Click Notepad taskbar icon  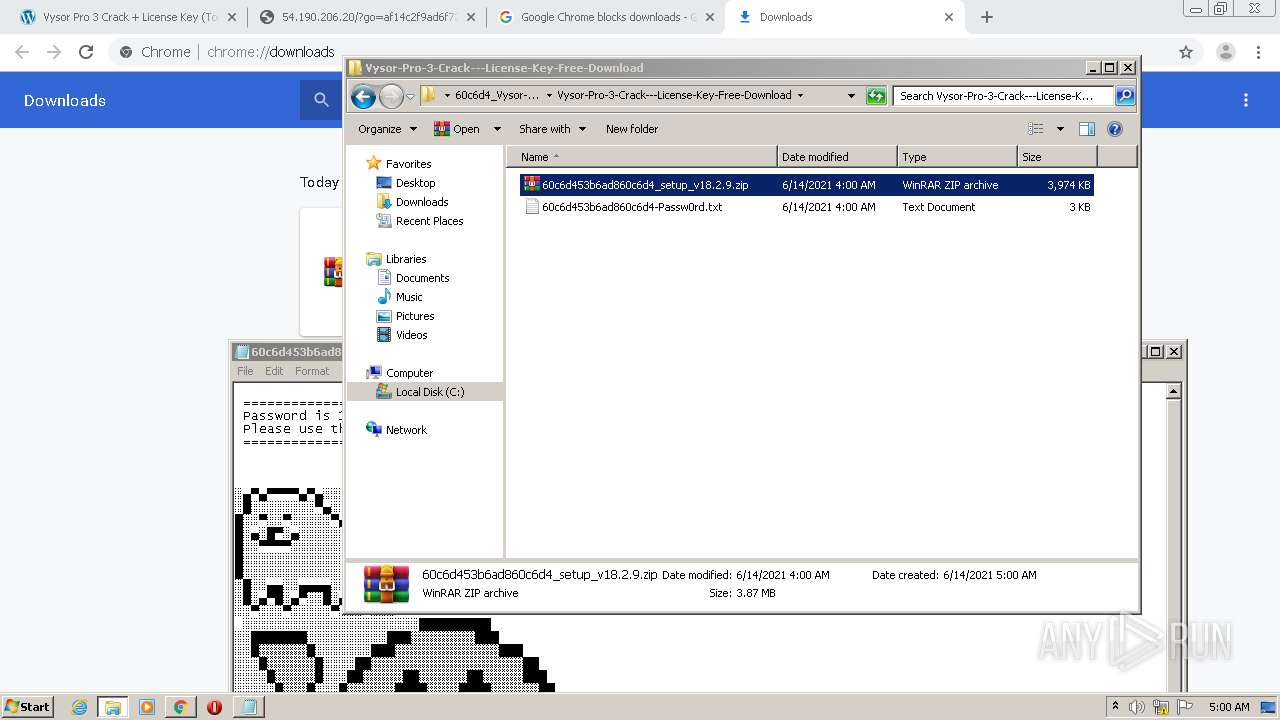248,707
